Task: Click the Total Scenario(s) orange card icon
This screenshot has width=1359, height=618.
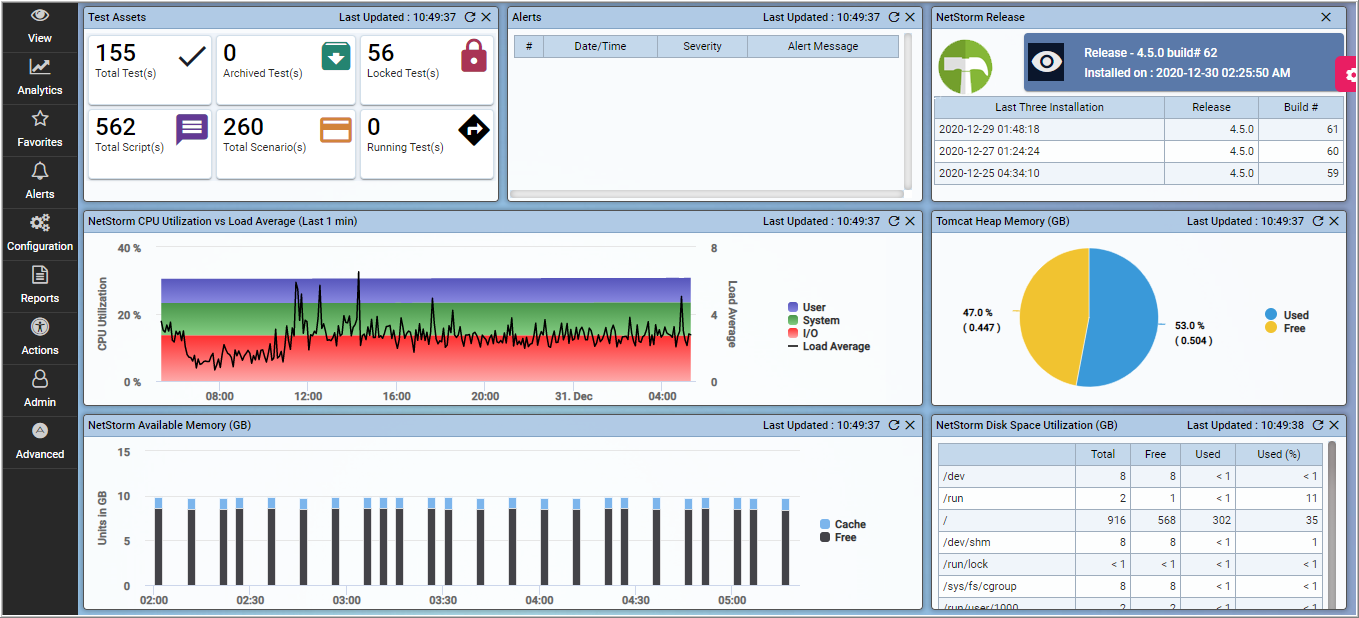Action: coord(336,130)
